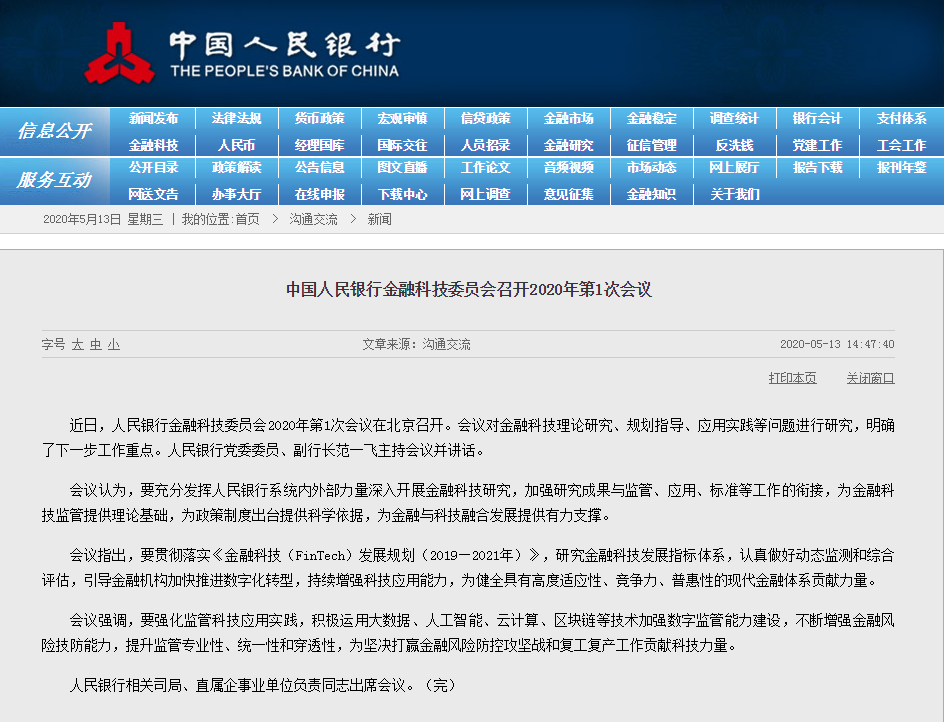Go to 党建工作 section

coord(817,145)
